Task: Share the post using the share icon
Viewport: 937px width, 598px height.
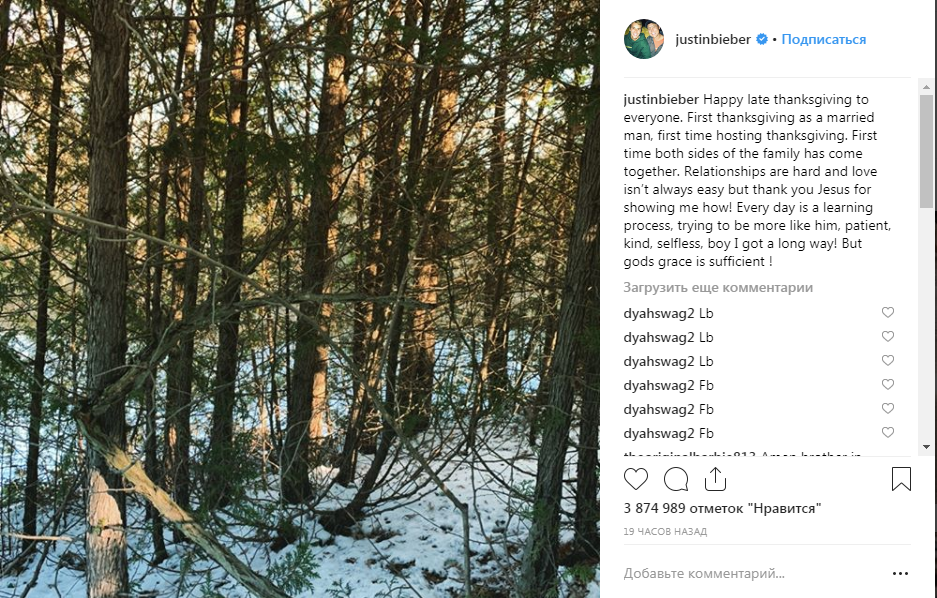Action: 715,479
